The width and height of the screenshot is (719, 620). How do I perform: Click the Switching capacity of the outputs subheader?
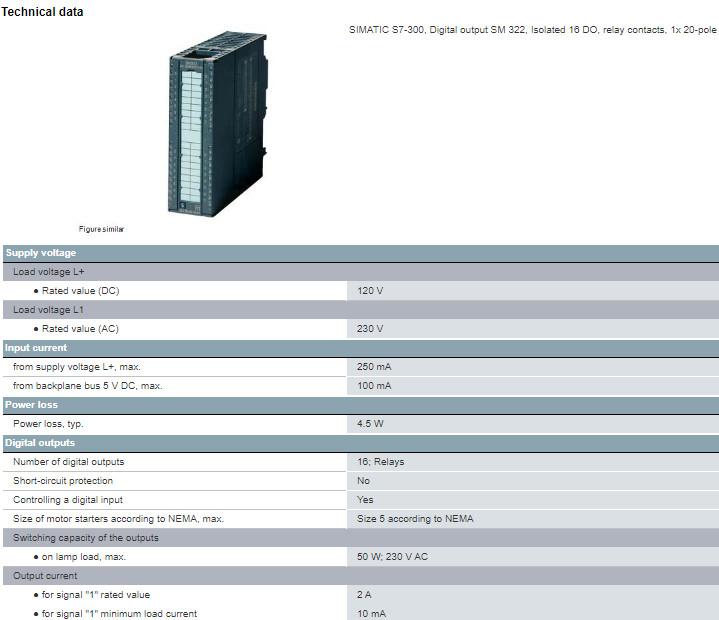point(361,538)
